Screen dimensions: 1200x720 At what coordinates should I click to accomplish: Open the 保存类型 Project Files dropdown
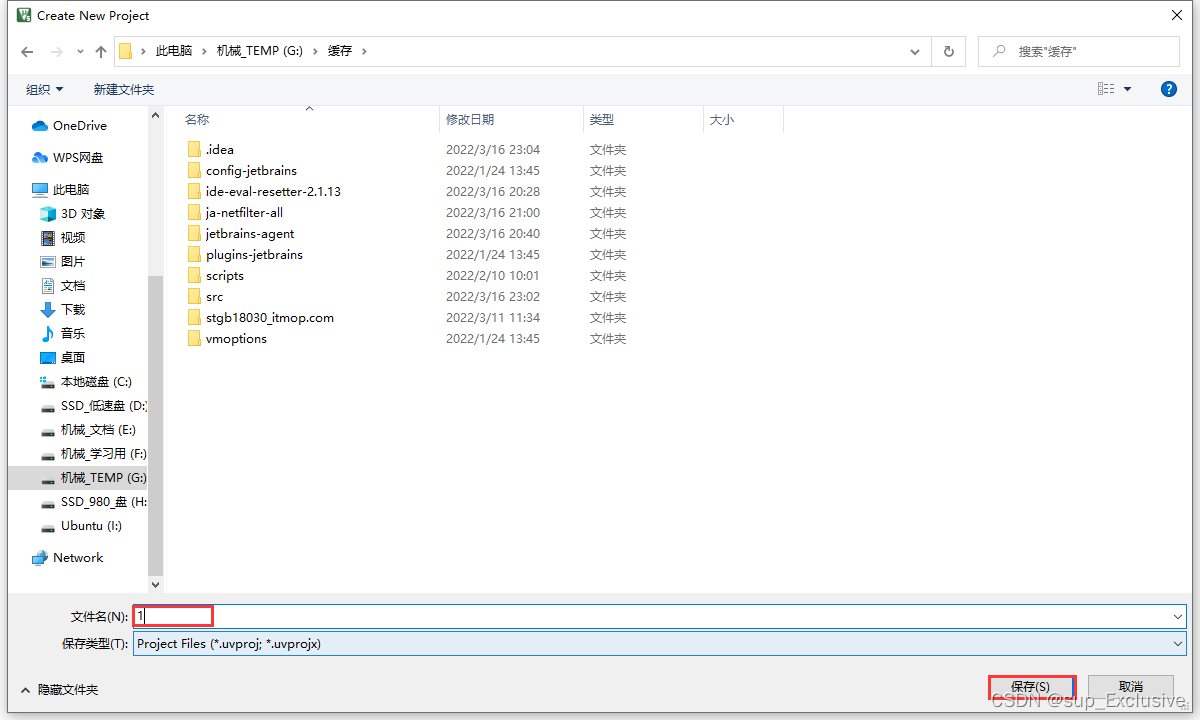click(x=660, y=643)
